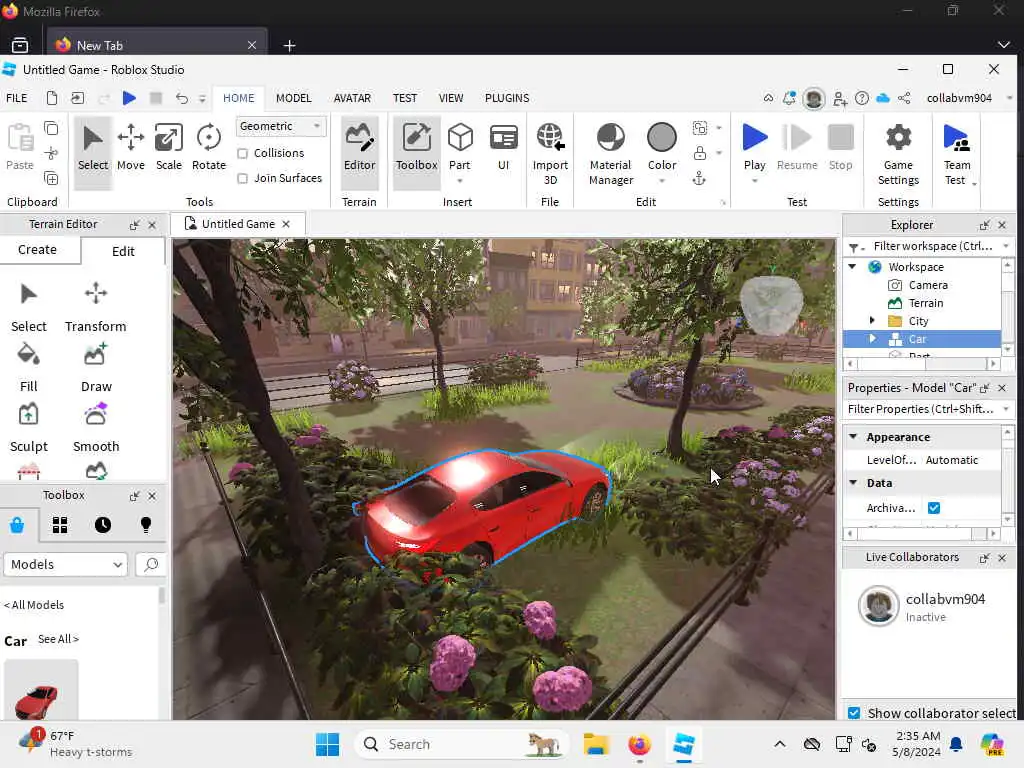The image size is (1024, 768).
Task: Open File Explorer from taskbar
Action: pyautogui.click(x=596, y=744)
